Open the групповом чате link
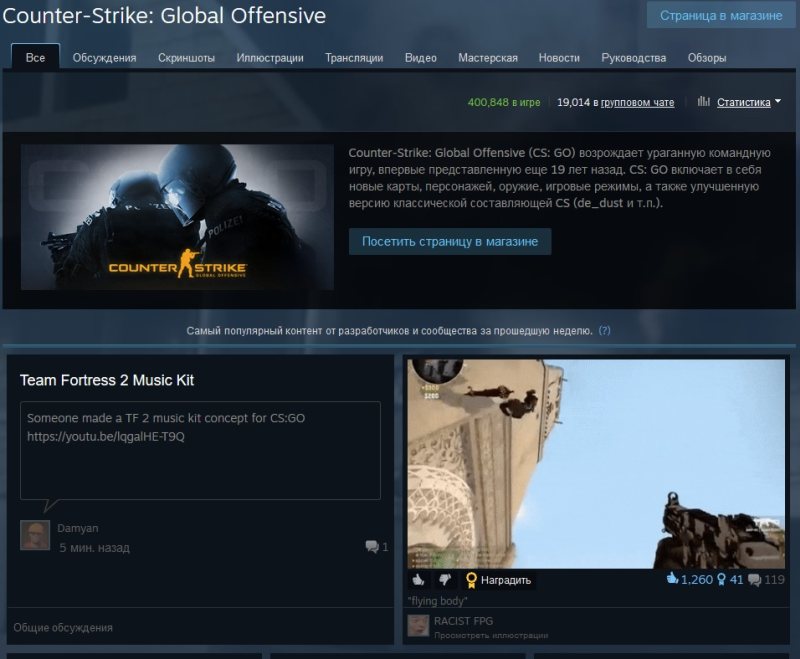Screen dimensions: 800x659 point(637,103)
